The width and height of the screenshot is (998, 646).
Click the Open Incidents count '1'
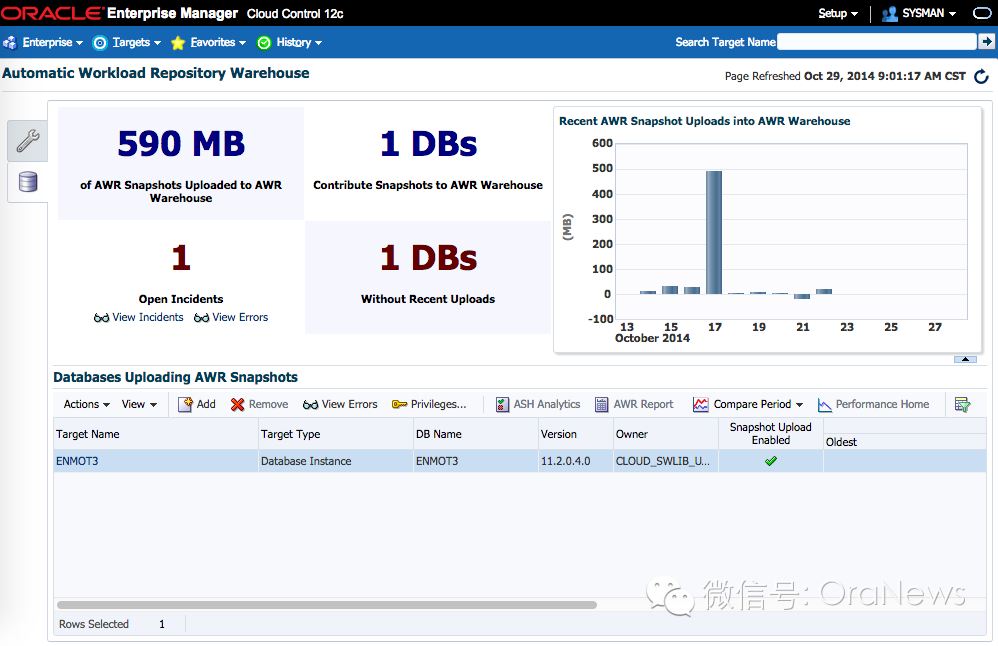click(x=181, y=258)
